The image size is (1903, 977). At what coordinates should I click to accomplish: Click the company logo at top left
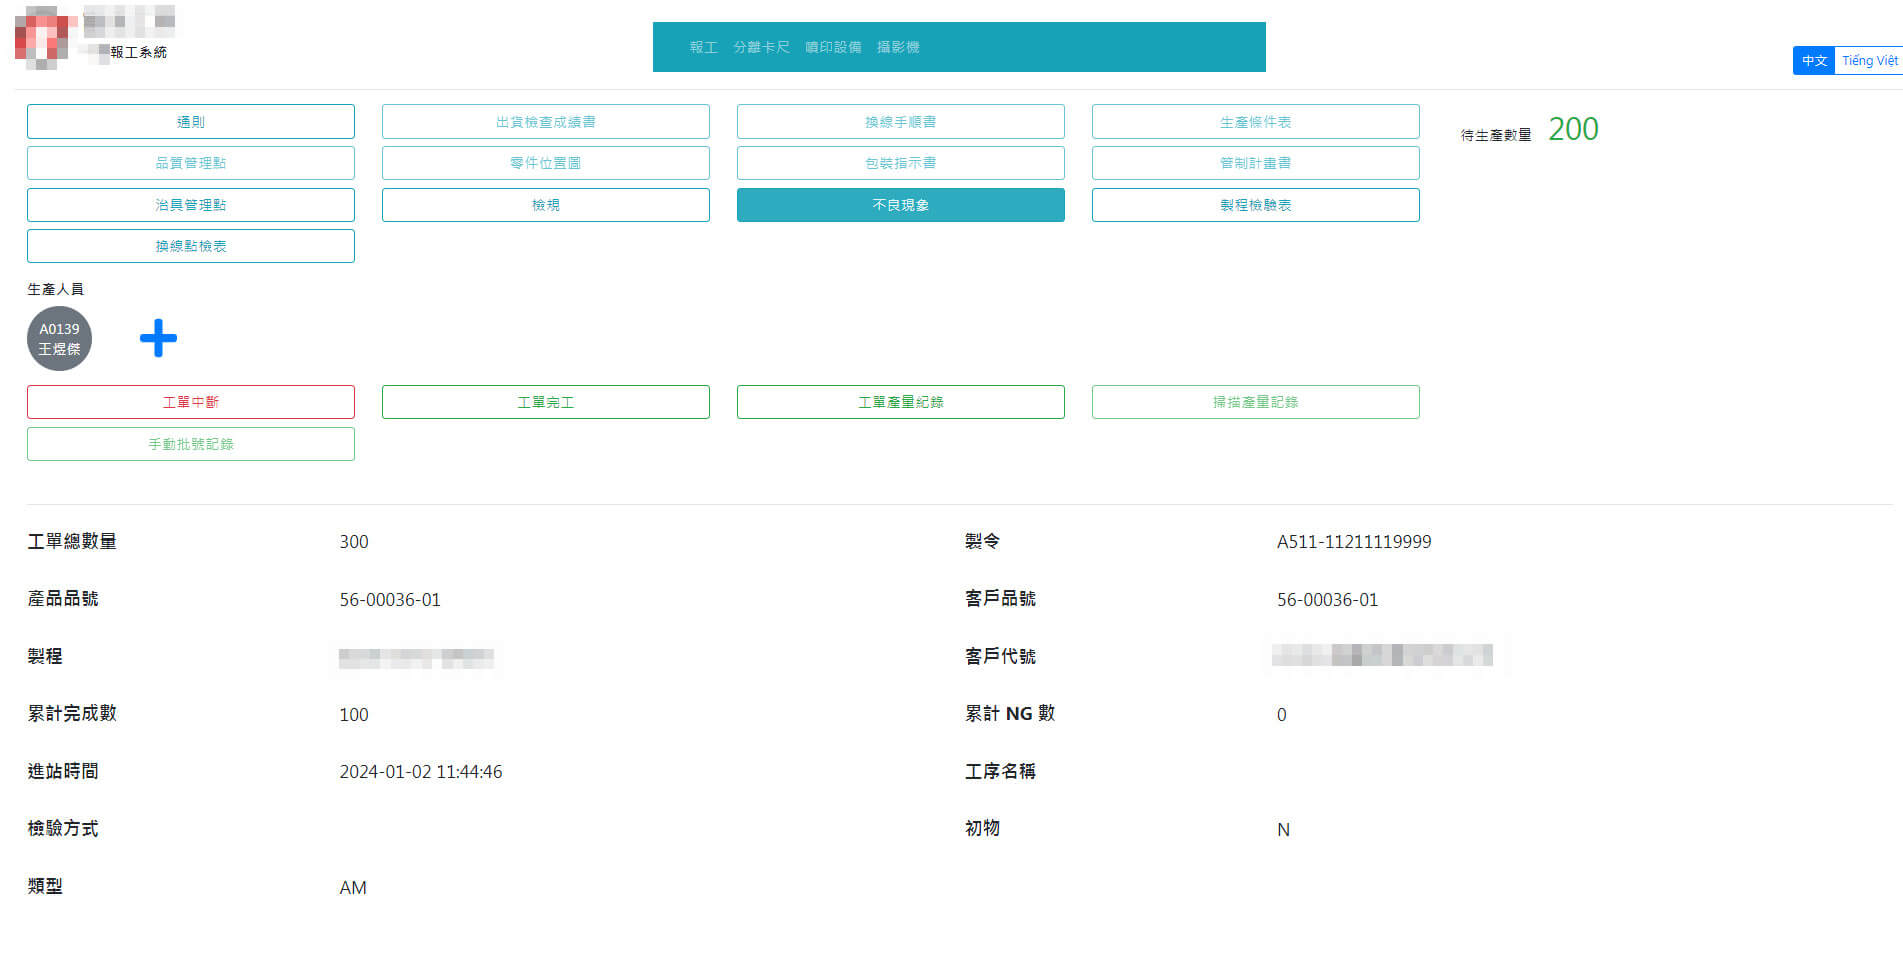tap(40, 40)
